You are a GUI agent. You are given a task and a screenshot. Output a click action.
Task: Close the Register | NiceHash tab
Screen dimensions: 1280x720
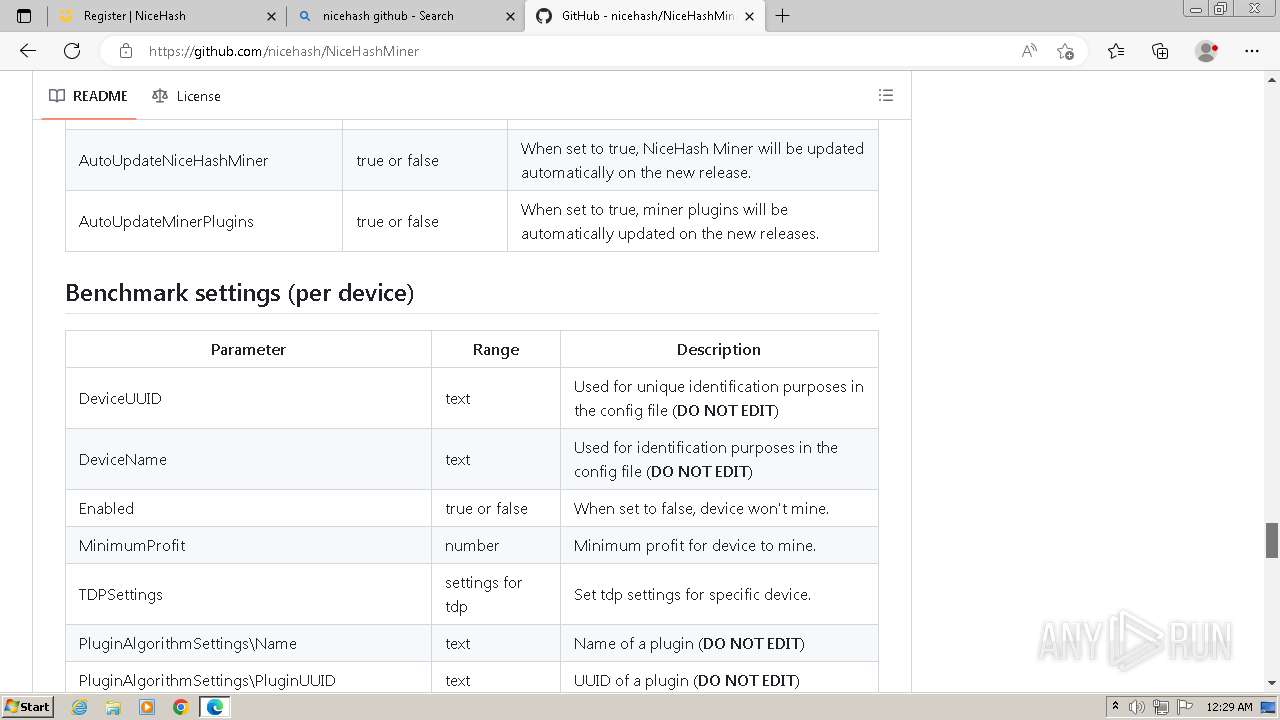[x=272, y=16]
